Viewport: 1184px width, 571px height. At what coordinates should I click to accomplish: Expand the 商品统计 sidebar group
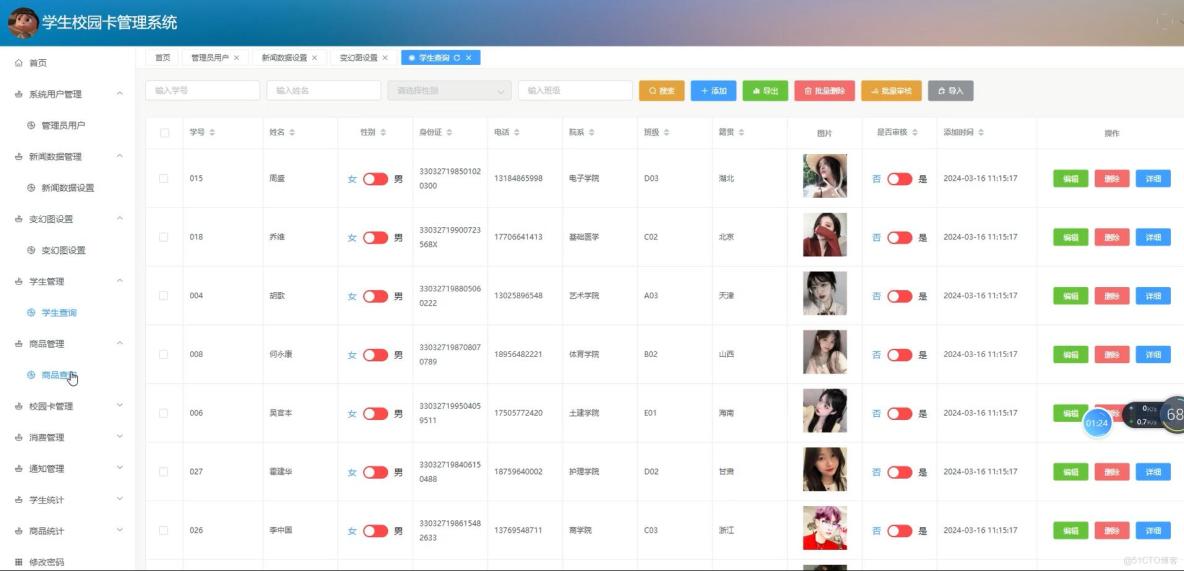tap(119, 531)
